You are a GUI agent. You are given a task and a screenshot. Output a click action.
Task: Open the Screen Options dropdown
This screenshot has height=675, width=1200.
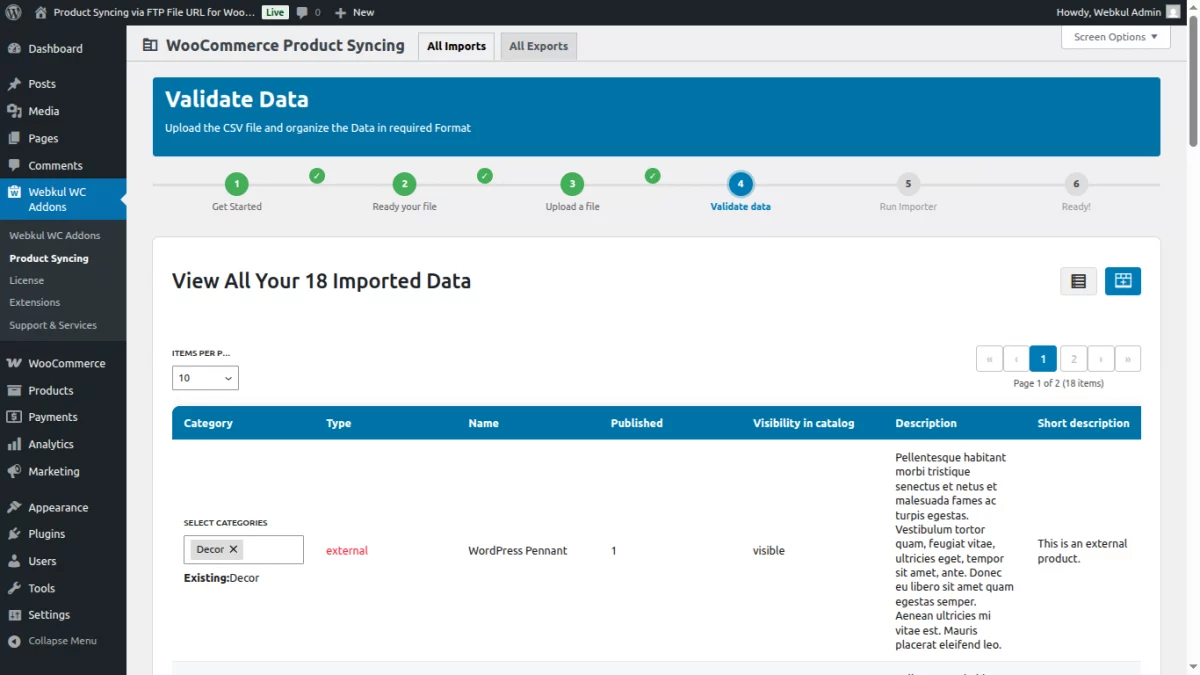click(1115, 36)
